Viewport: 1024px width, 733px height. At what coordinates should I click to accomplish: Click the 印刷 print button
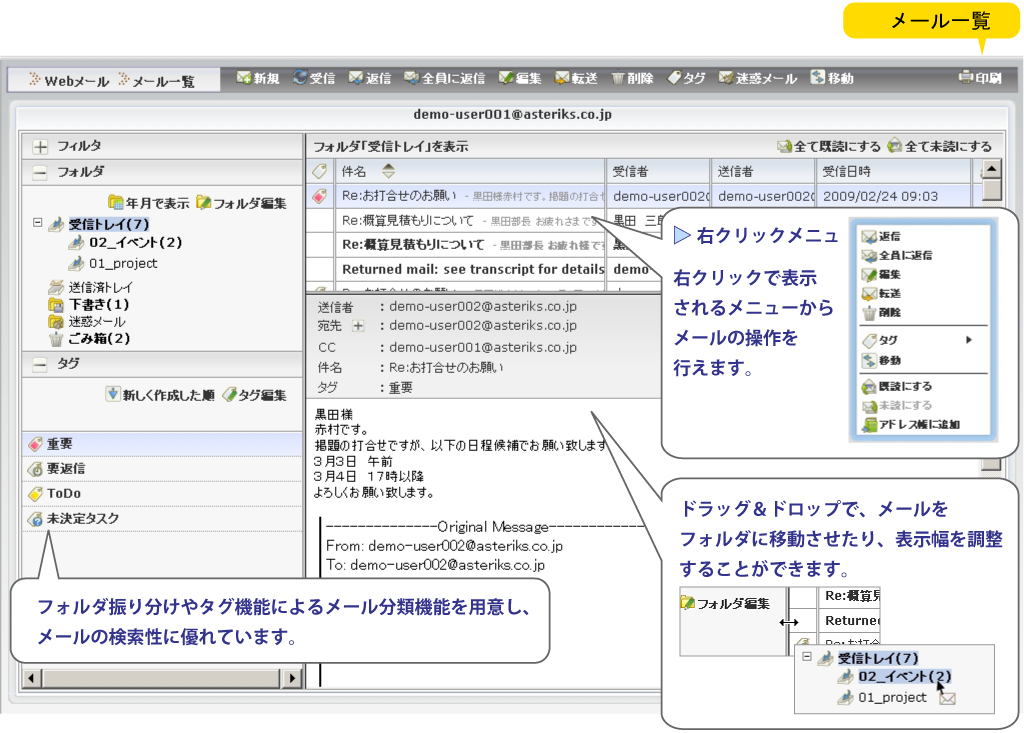pyautogui.click(x=980, y=78)
